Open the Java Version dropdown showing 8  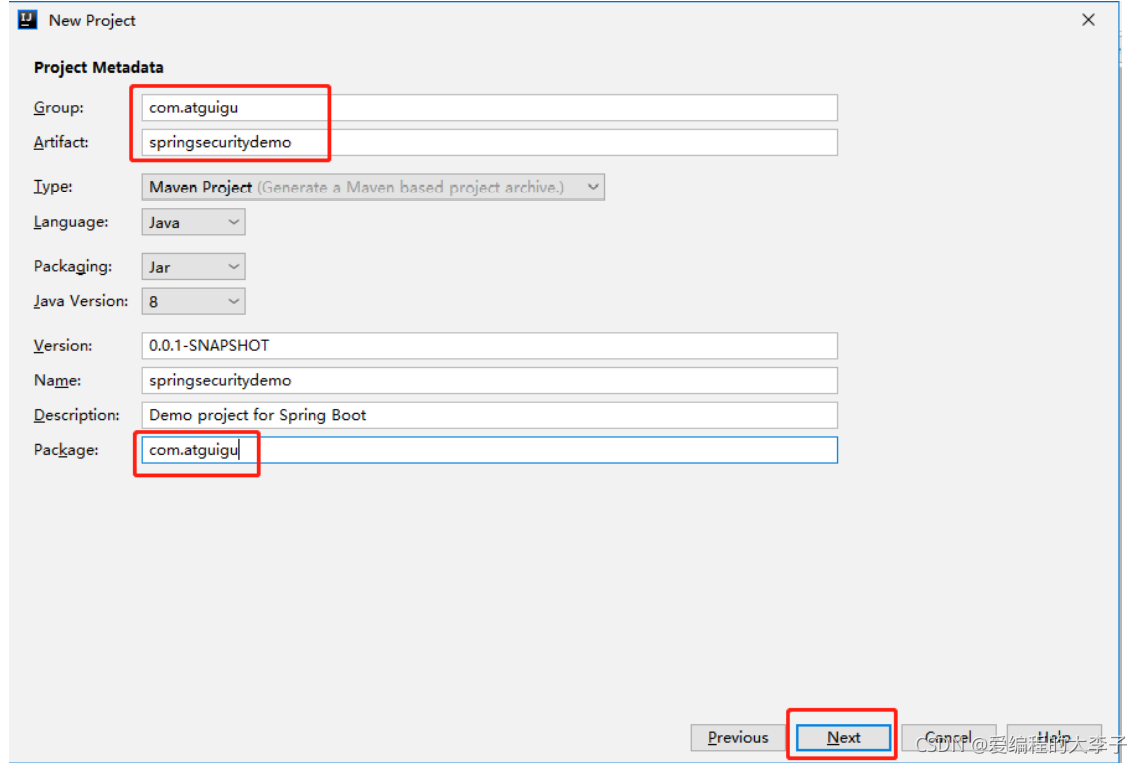click(193, 301)
